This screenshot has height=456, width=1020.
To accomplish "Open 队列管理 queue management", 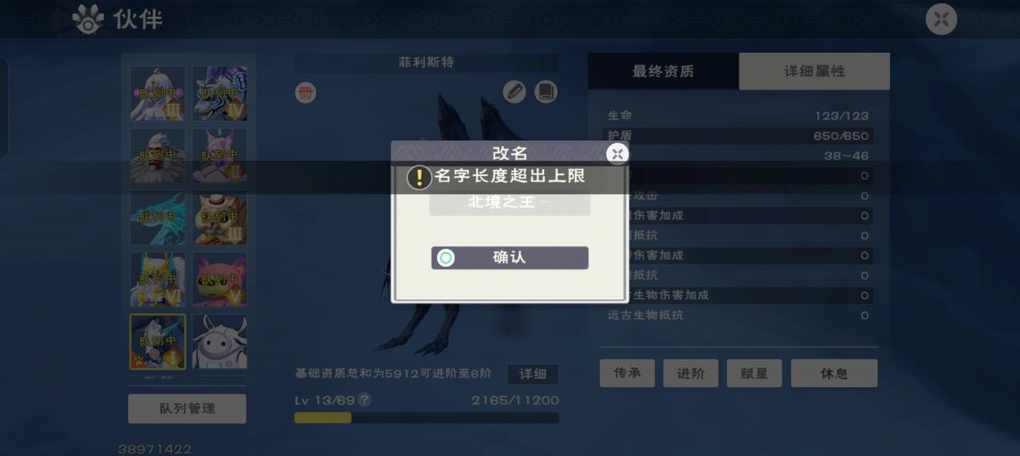I will click(187, 409).
